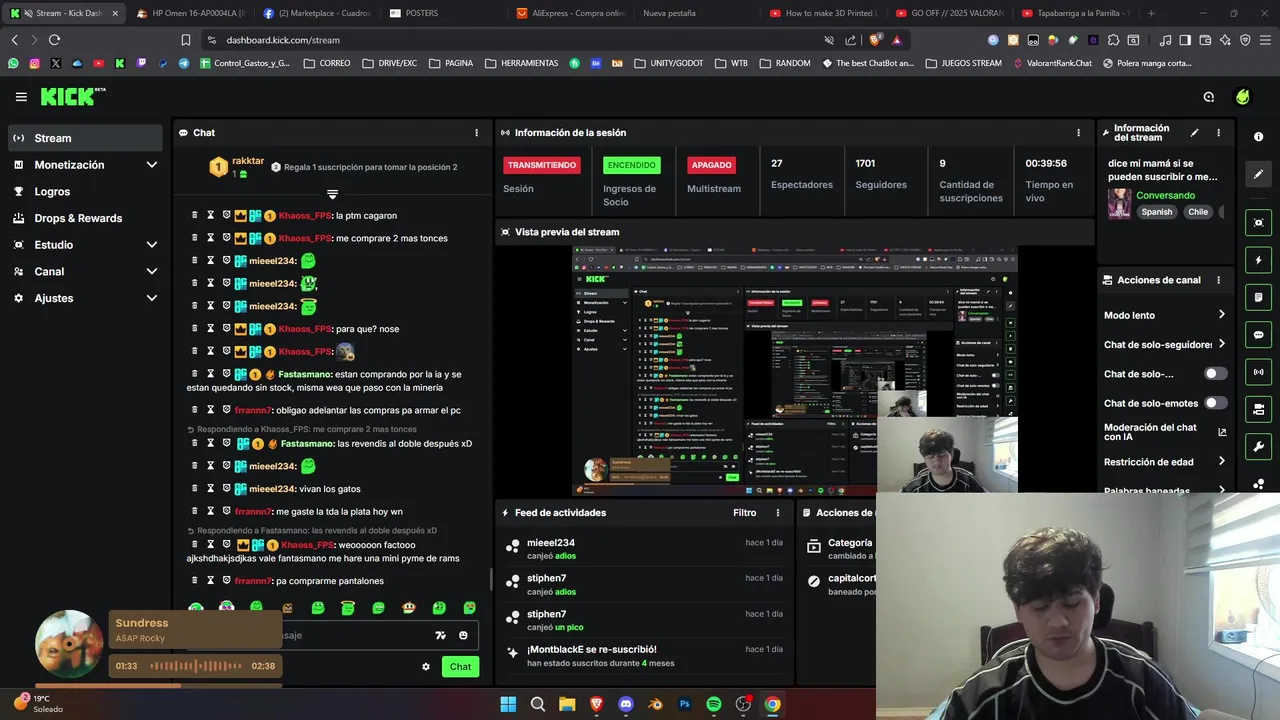
Task: Reload the browser page
Action: coord(54,40)
